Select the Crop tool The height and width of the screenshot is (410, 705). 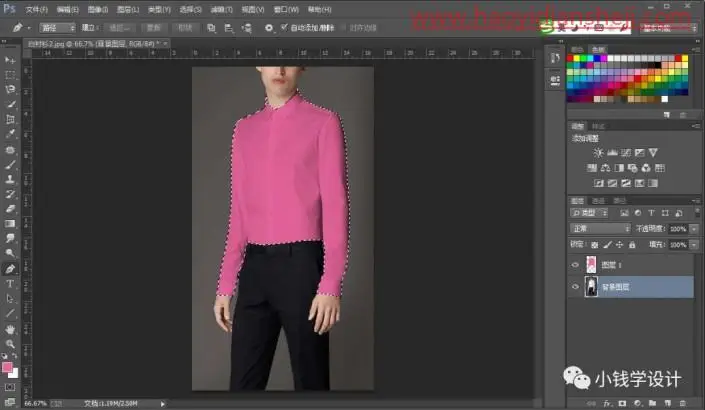click(x=10, y=119)
